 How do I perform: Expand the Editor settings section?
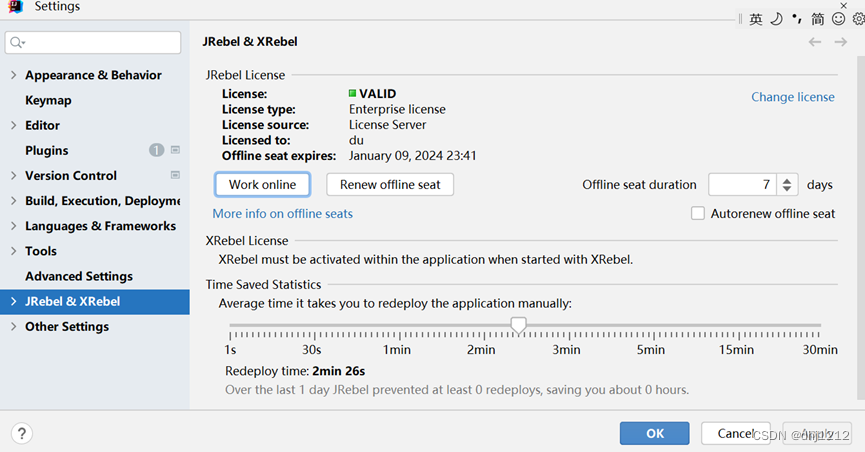click(13, 125)
